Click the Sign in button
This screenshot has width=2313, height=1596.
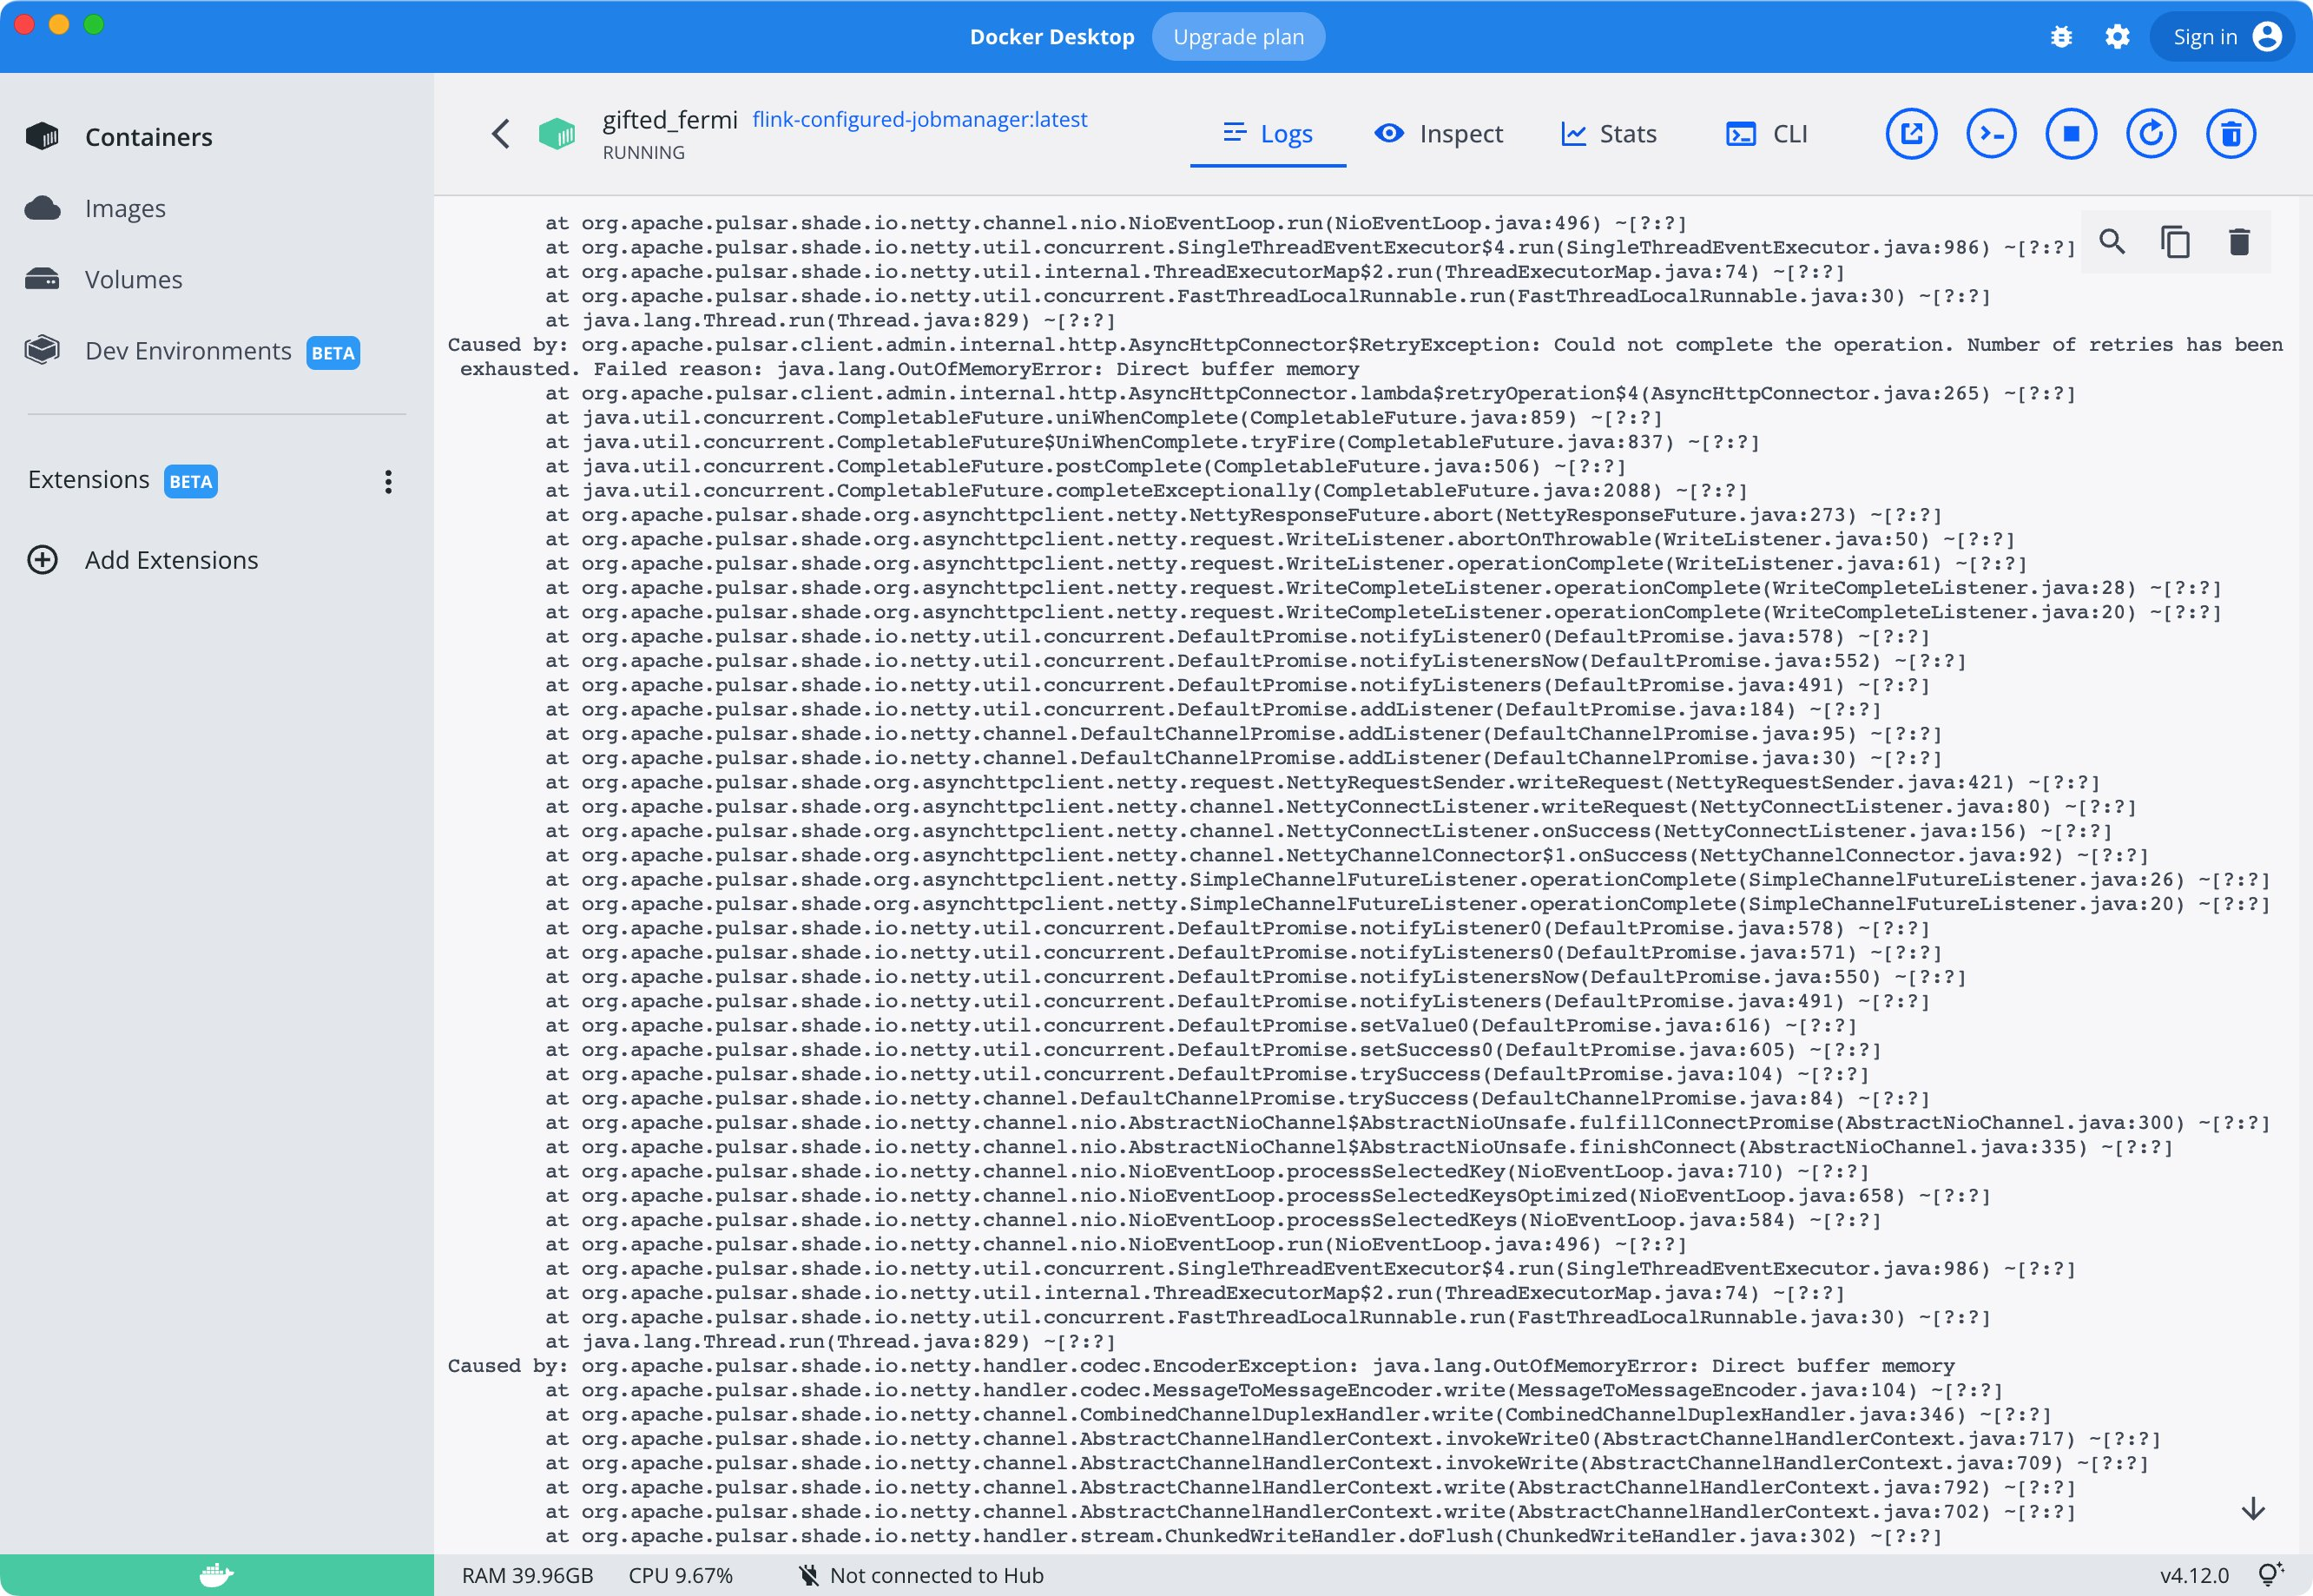point(2222,37)
